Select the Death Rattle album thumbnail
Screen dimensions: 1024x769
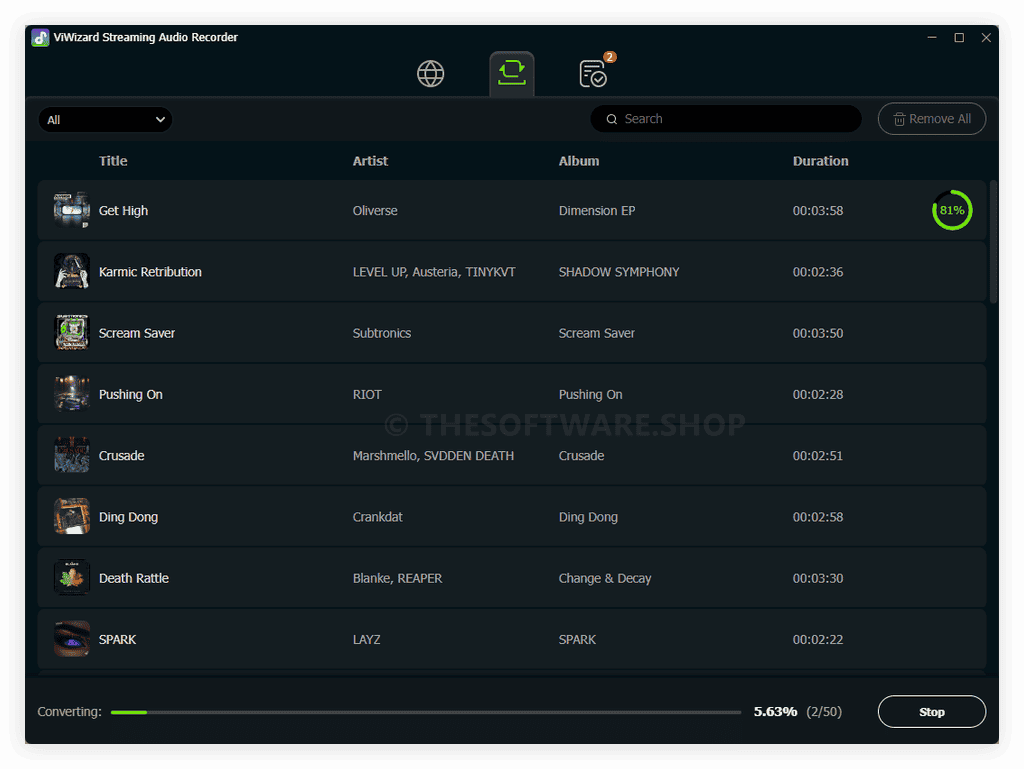[x=72, y=578]
